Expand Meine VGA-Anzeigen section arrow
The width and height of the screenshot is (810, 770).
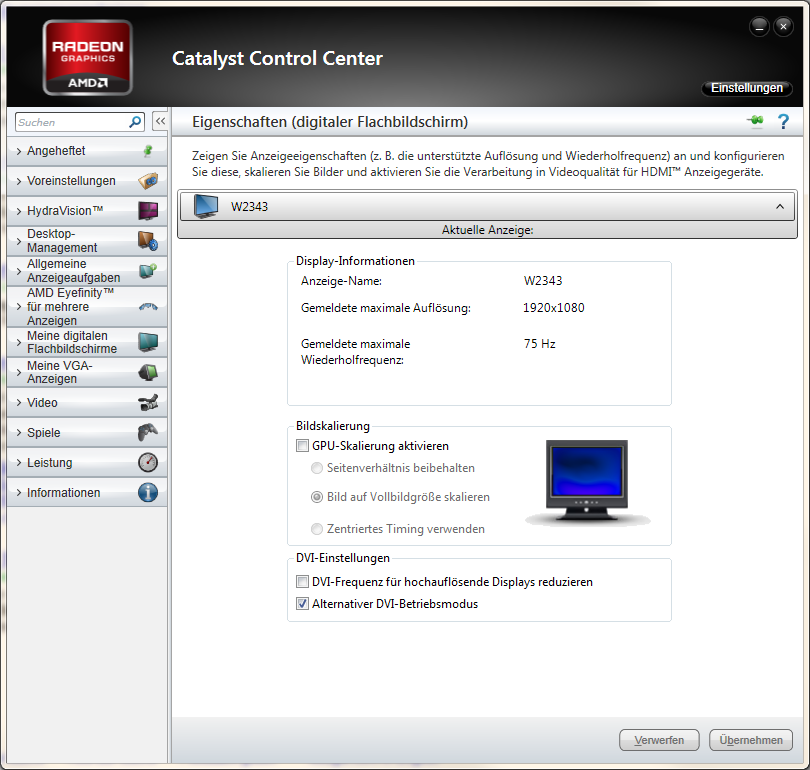[19, 372]
